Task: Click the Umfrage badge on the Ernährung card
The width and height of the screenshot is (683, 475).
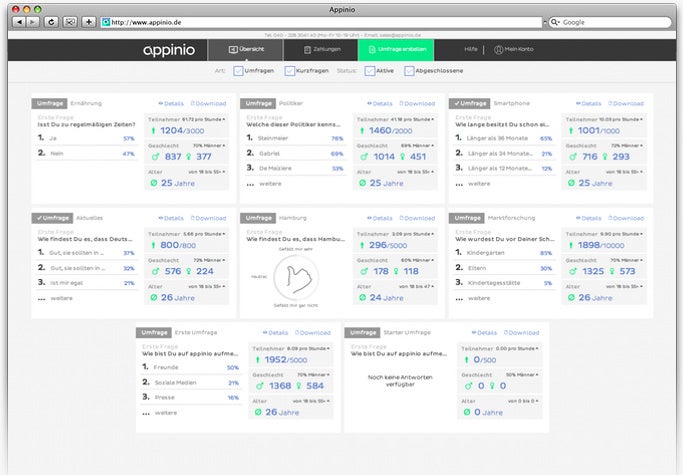Action: 49,103
